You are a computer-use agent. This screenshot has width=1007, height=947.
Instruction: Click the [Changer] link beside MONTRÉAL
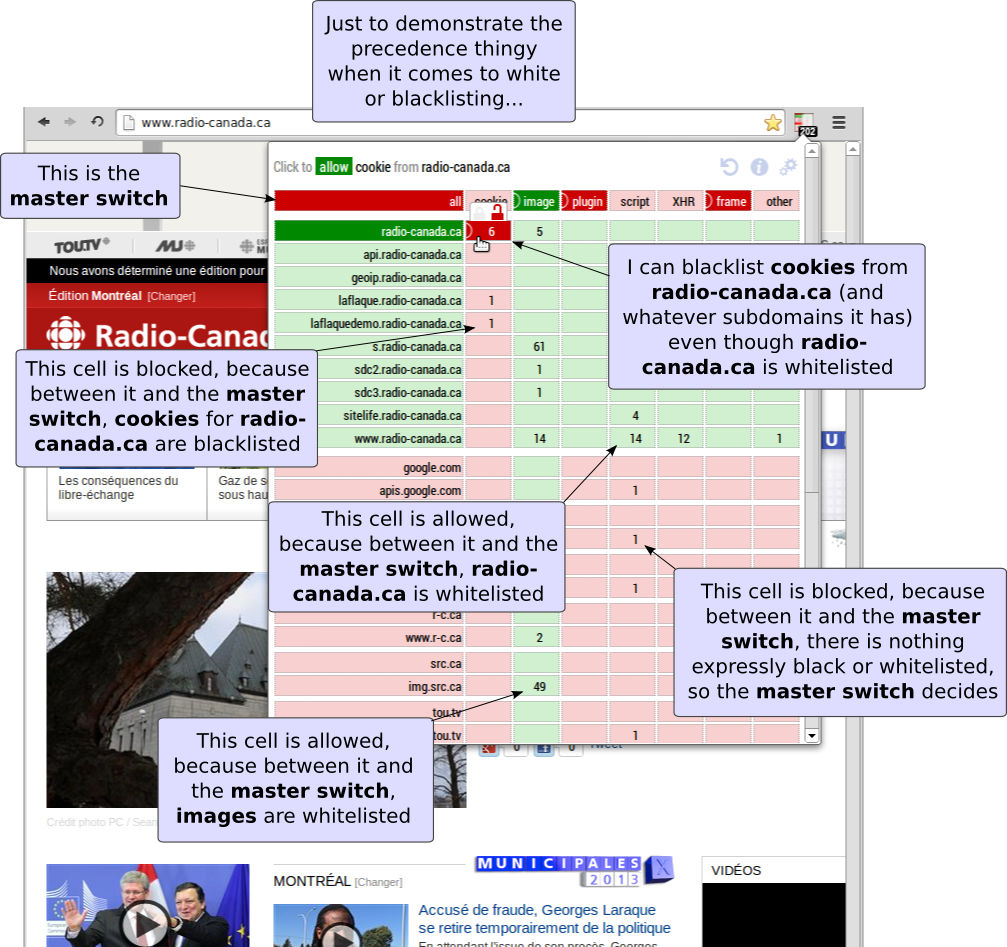tap(378, 882)
